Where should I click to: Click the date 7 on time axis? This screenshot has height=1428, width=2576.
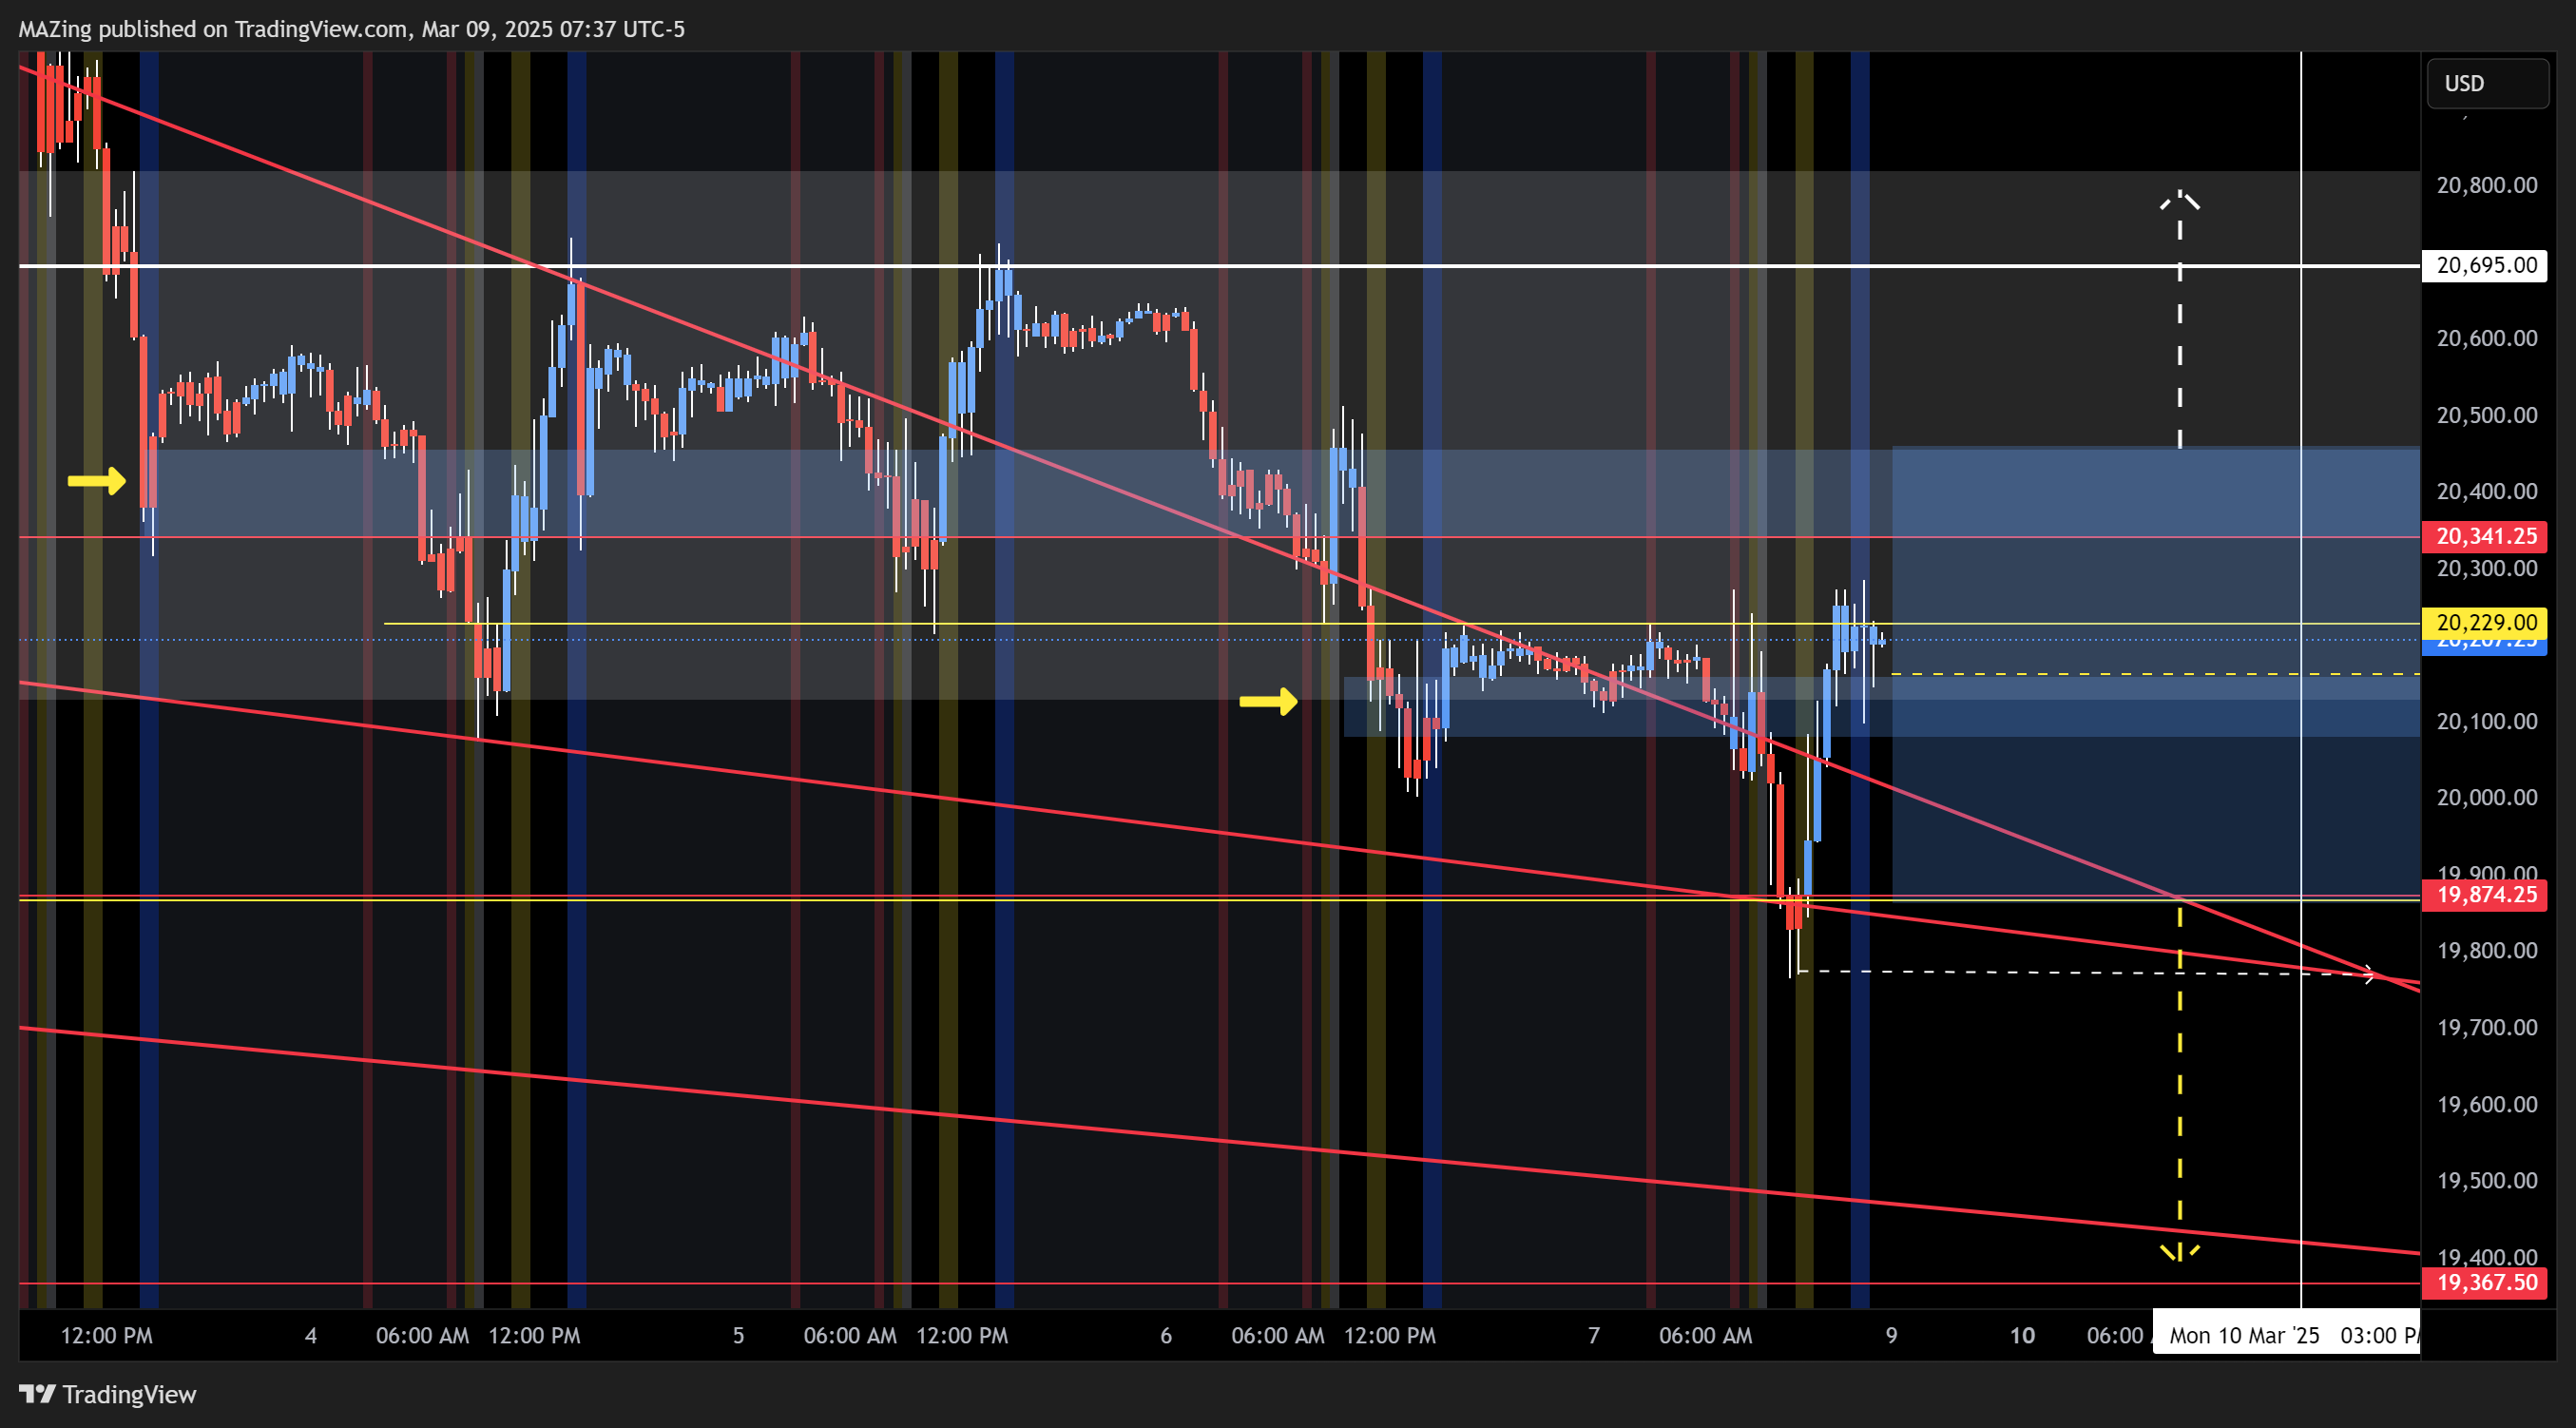point(1594,1335)
